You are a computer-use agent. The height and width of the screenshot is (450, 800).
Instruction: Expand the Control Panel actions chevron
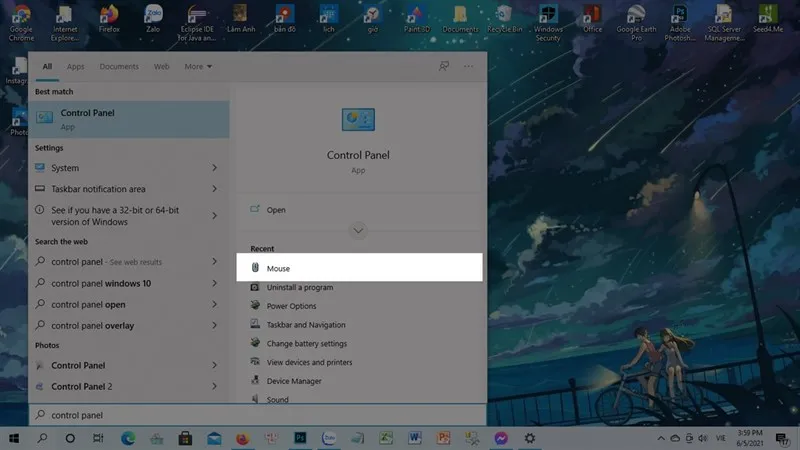pyautogui.click(x=358, y=230)
